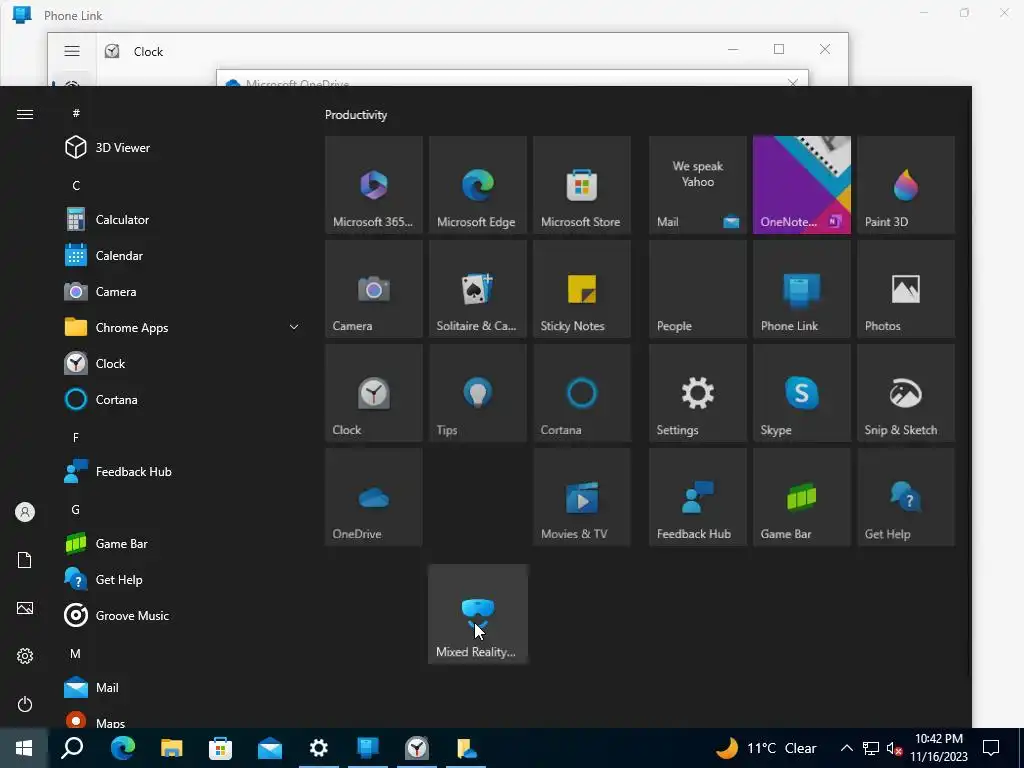
Task: Open the Mail live tile
Action: tap(697, 185)
